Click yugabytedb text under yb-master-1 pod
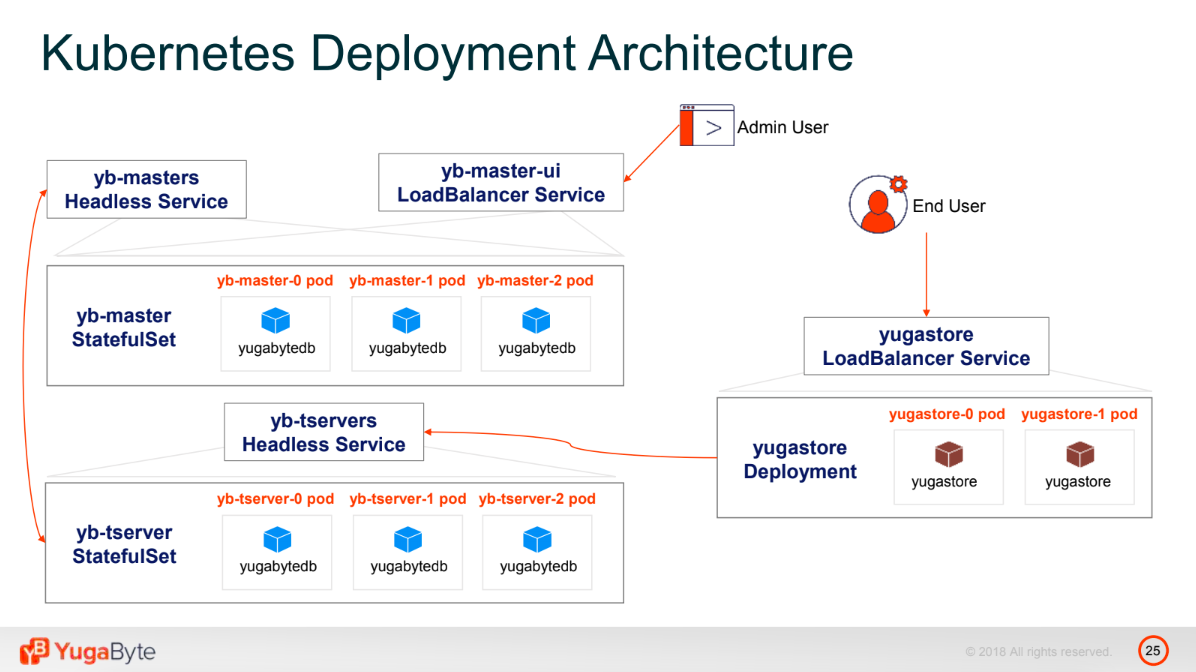The width and height of the screenshot is (1196, 672). (x=407, y=349)
